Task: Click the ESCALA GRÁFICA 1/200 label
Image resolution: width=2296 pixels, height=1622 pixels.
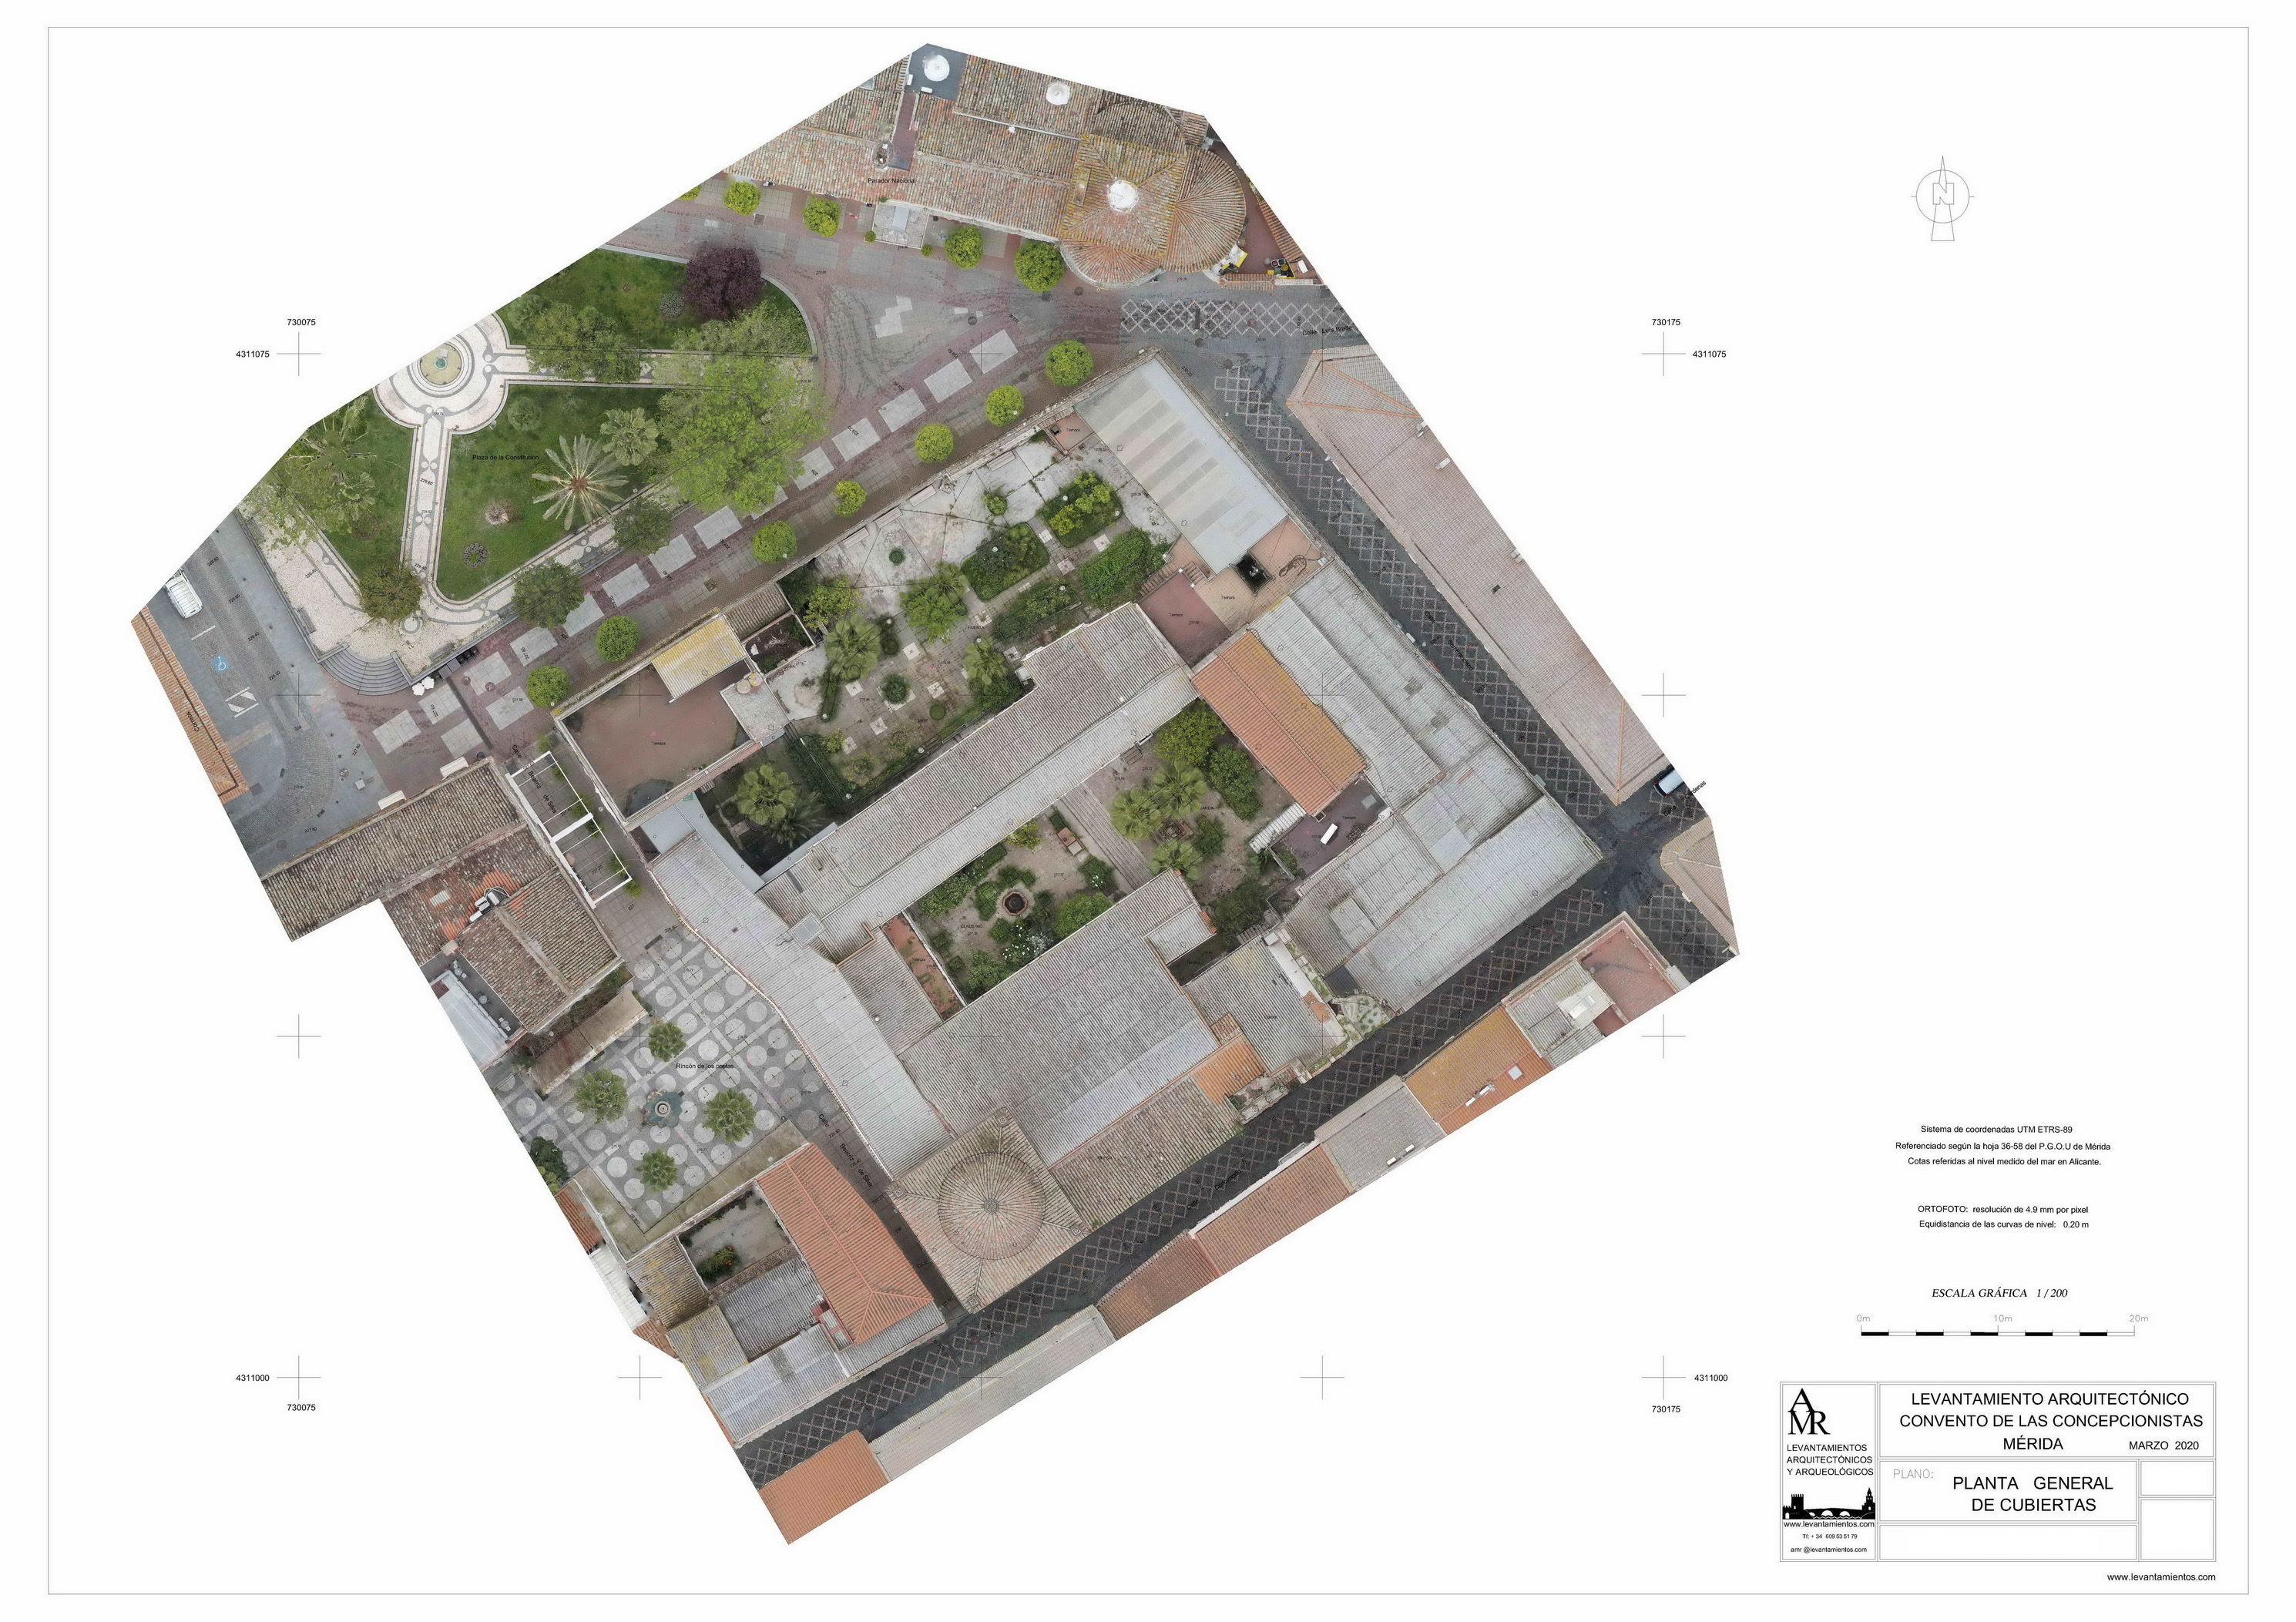Action: (1999, 1293)
